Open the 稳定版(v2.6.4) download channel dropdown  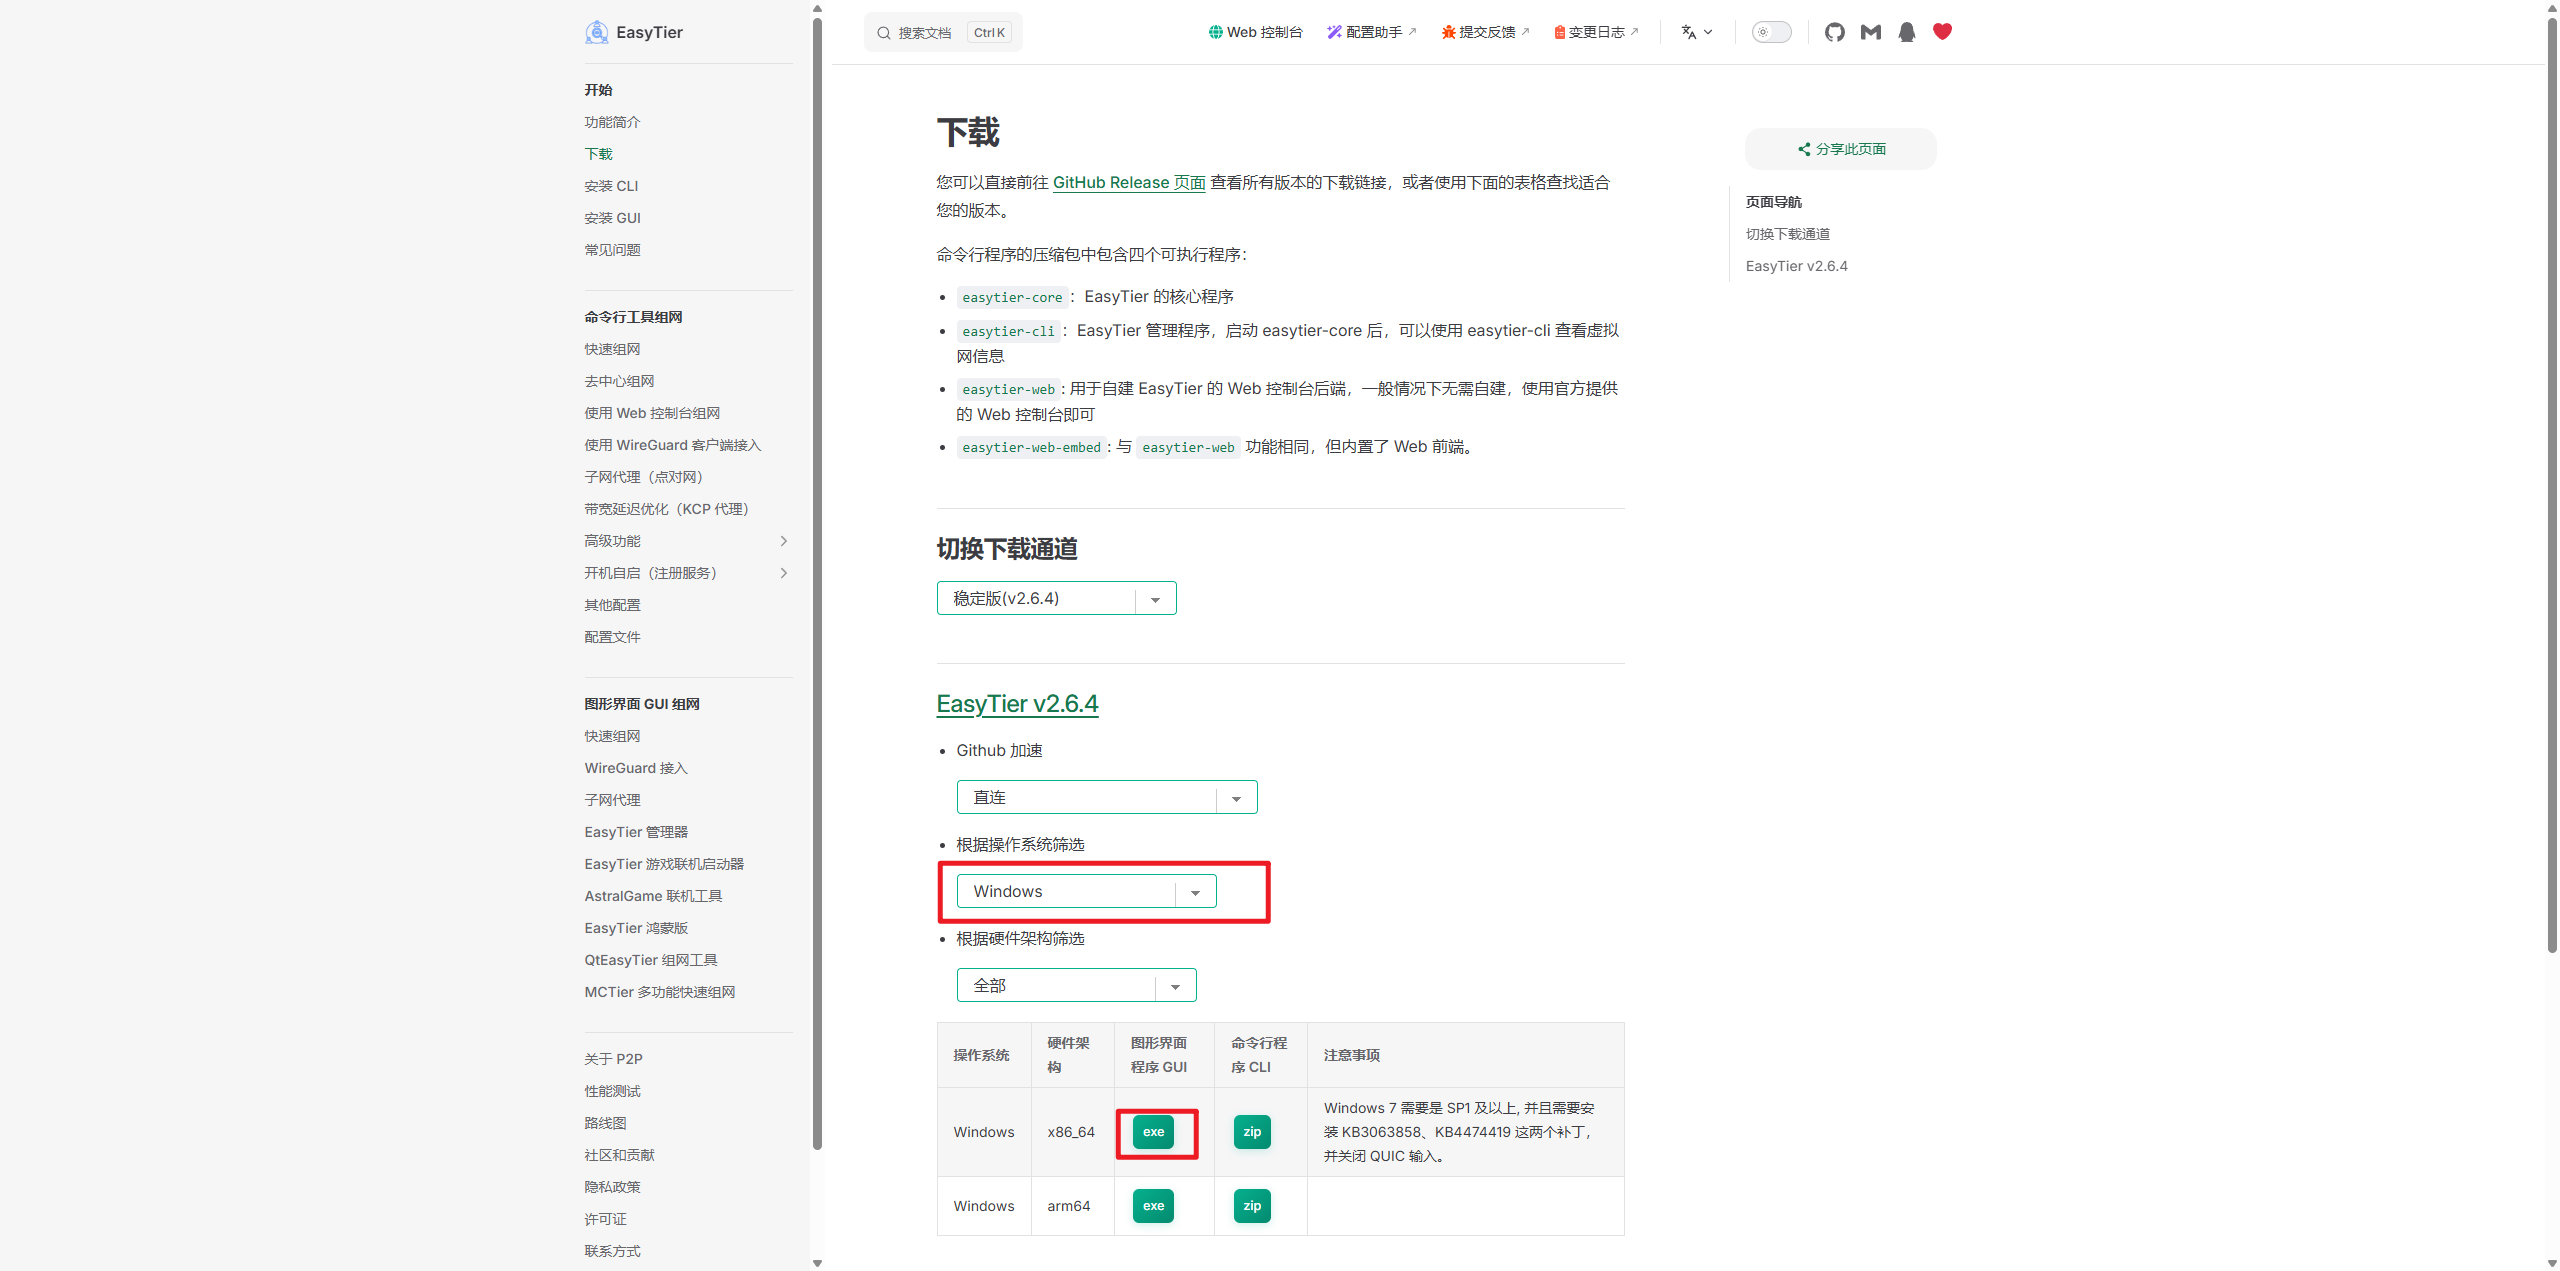[1056, 598]
